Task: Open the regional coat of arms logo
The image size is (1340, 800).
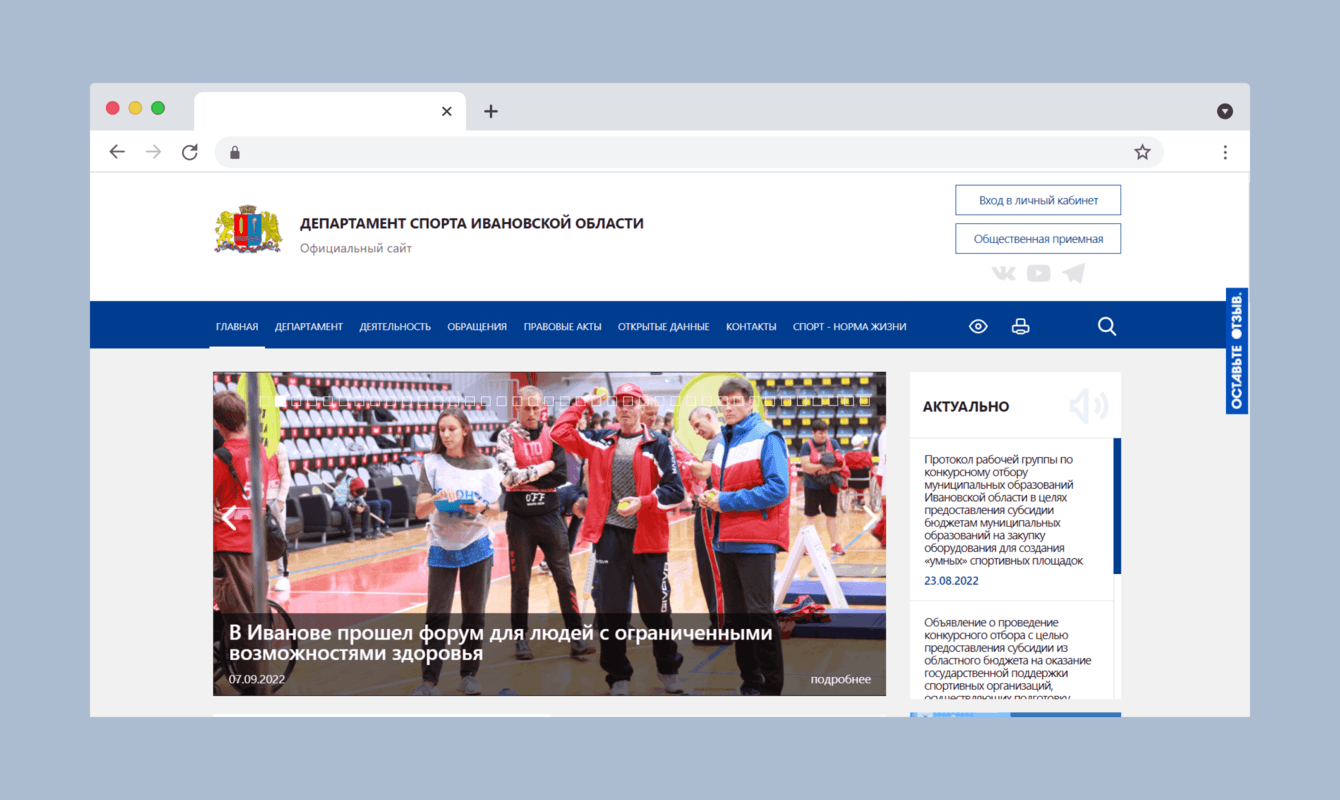Action: point(247,229)
